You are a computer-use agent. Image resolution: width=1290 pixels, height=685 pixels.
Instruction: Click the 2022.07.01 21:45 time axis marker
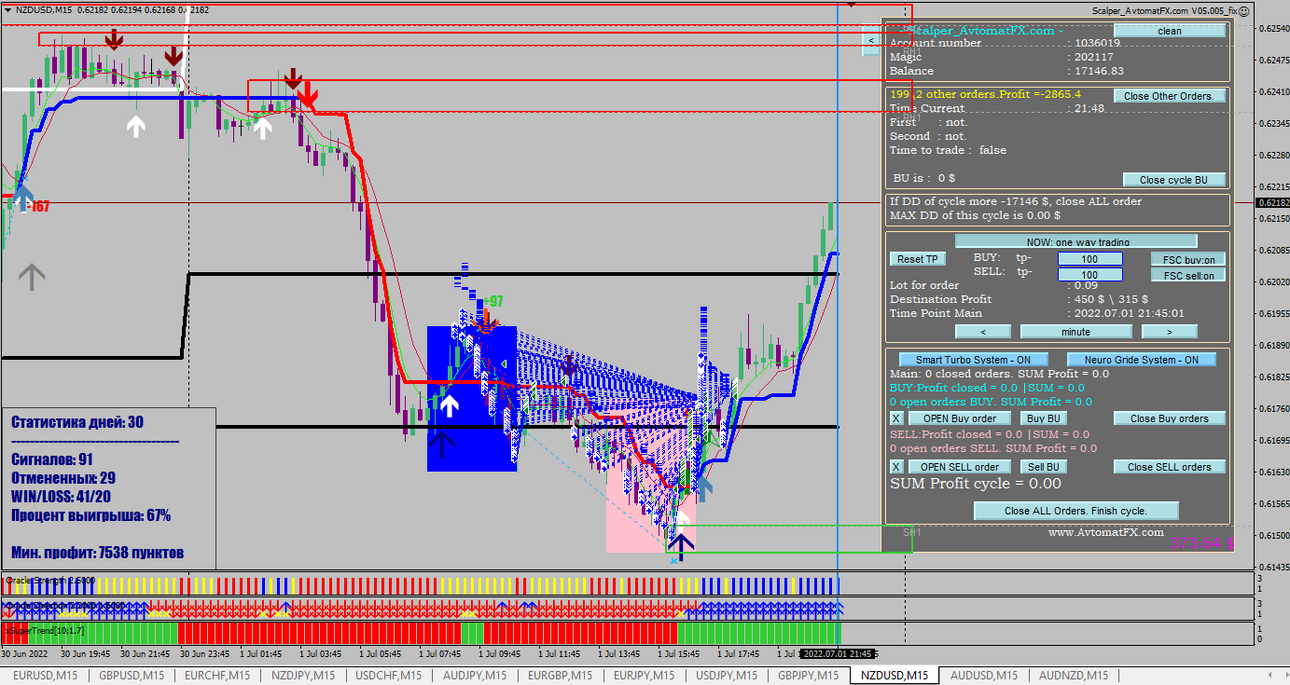pyautogui.click(x=840, y=653)
